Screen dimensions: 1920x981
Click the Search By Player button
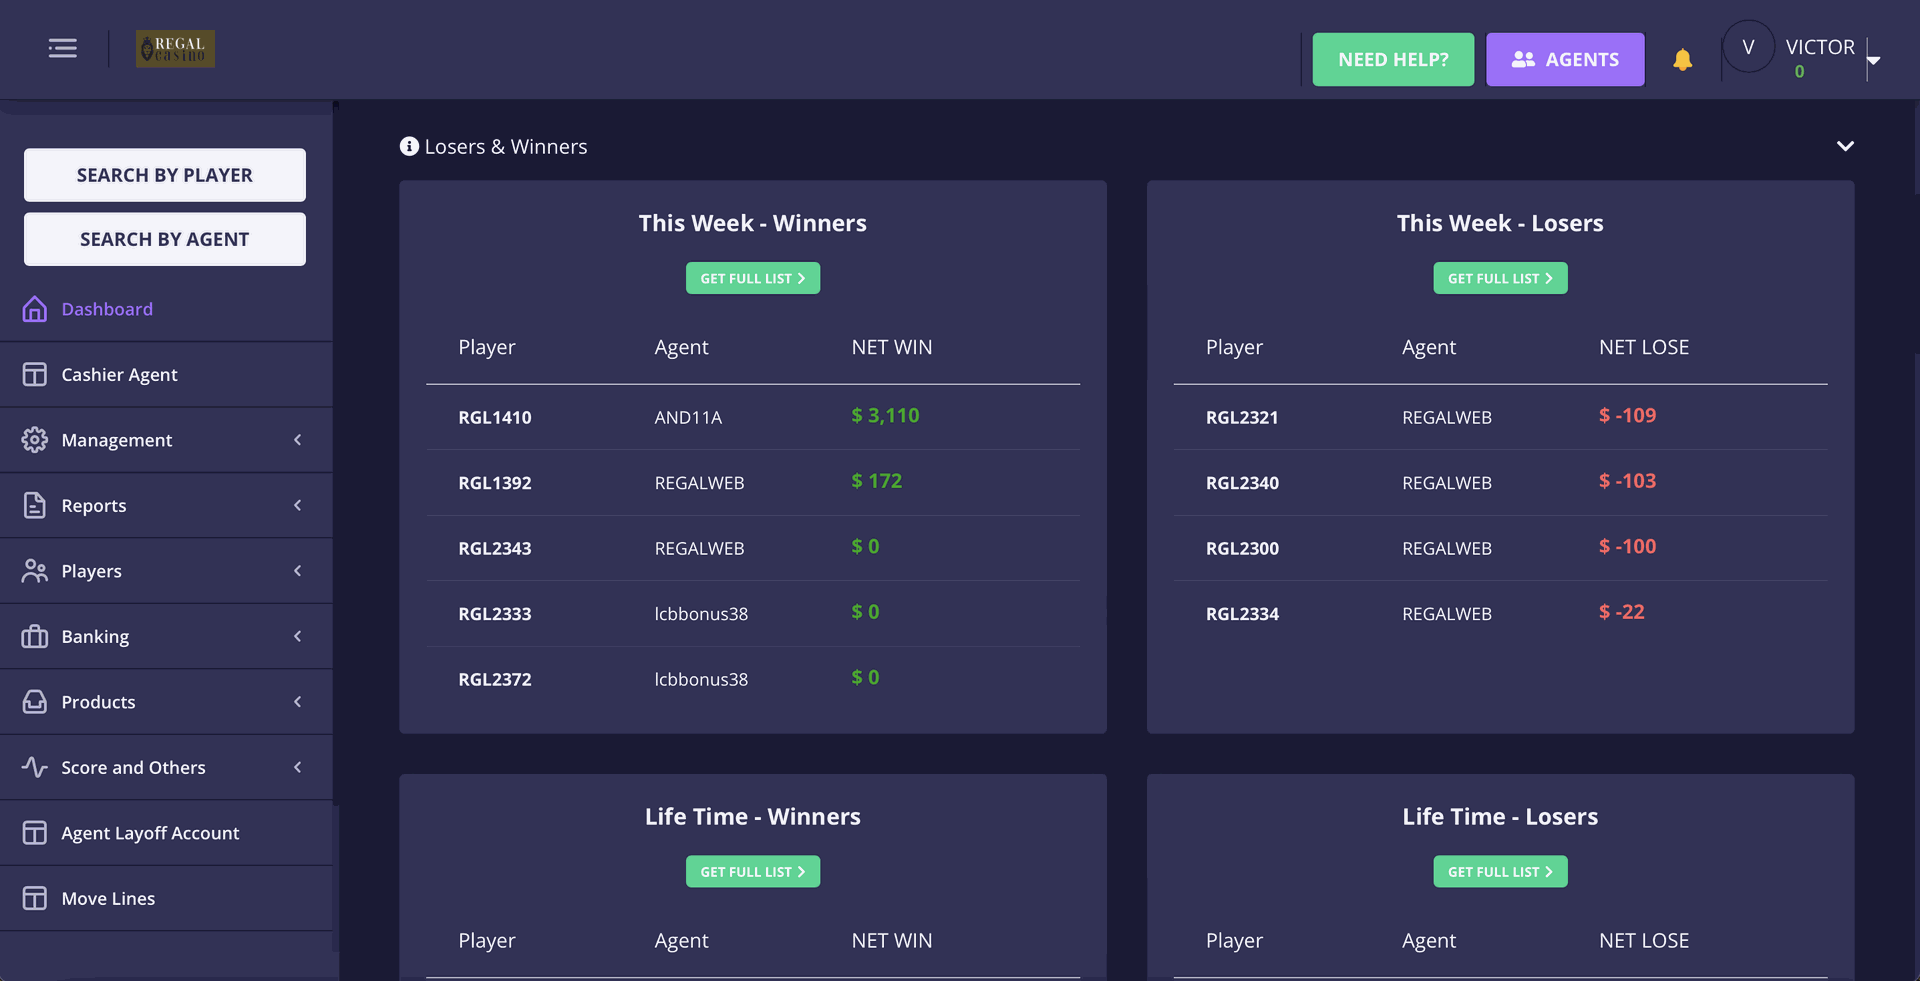[x=165, y=175]
